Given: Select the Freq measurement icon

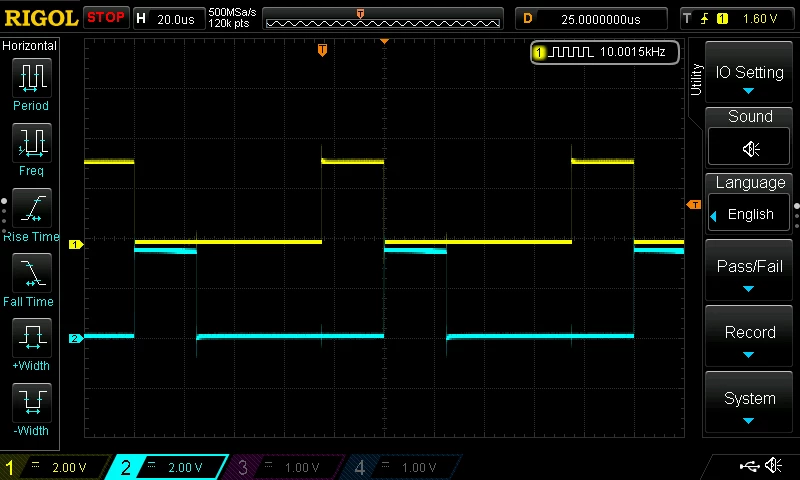Looking at the screenshot, I should tap(32, 143).
